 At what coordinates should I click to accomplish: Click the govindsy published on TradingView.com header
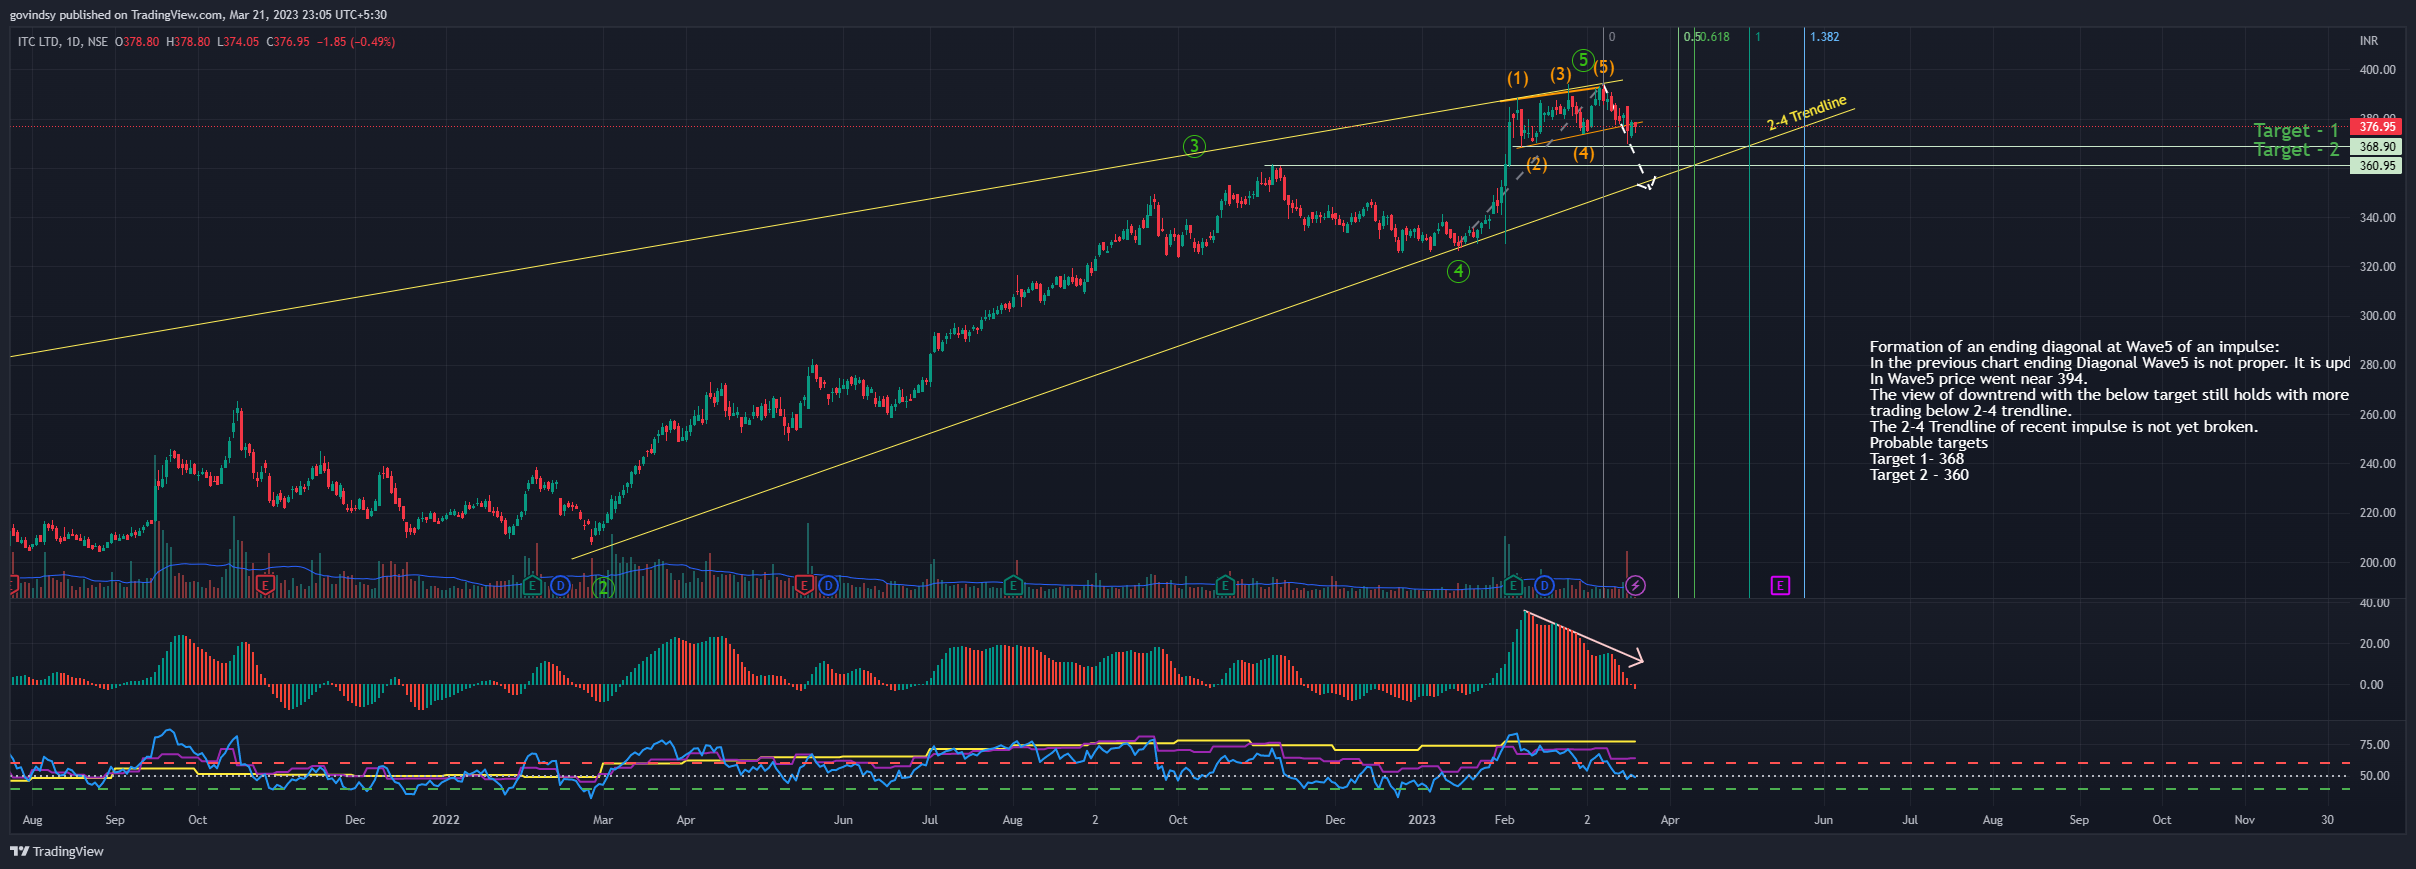[x=198, y=15]
